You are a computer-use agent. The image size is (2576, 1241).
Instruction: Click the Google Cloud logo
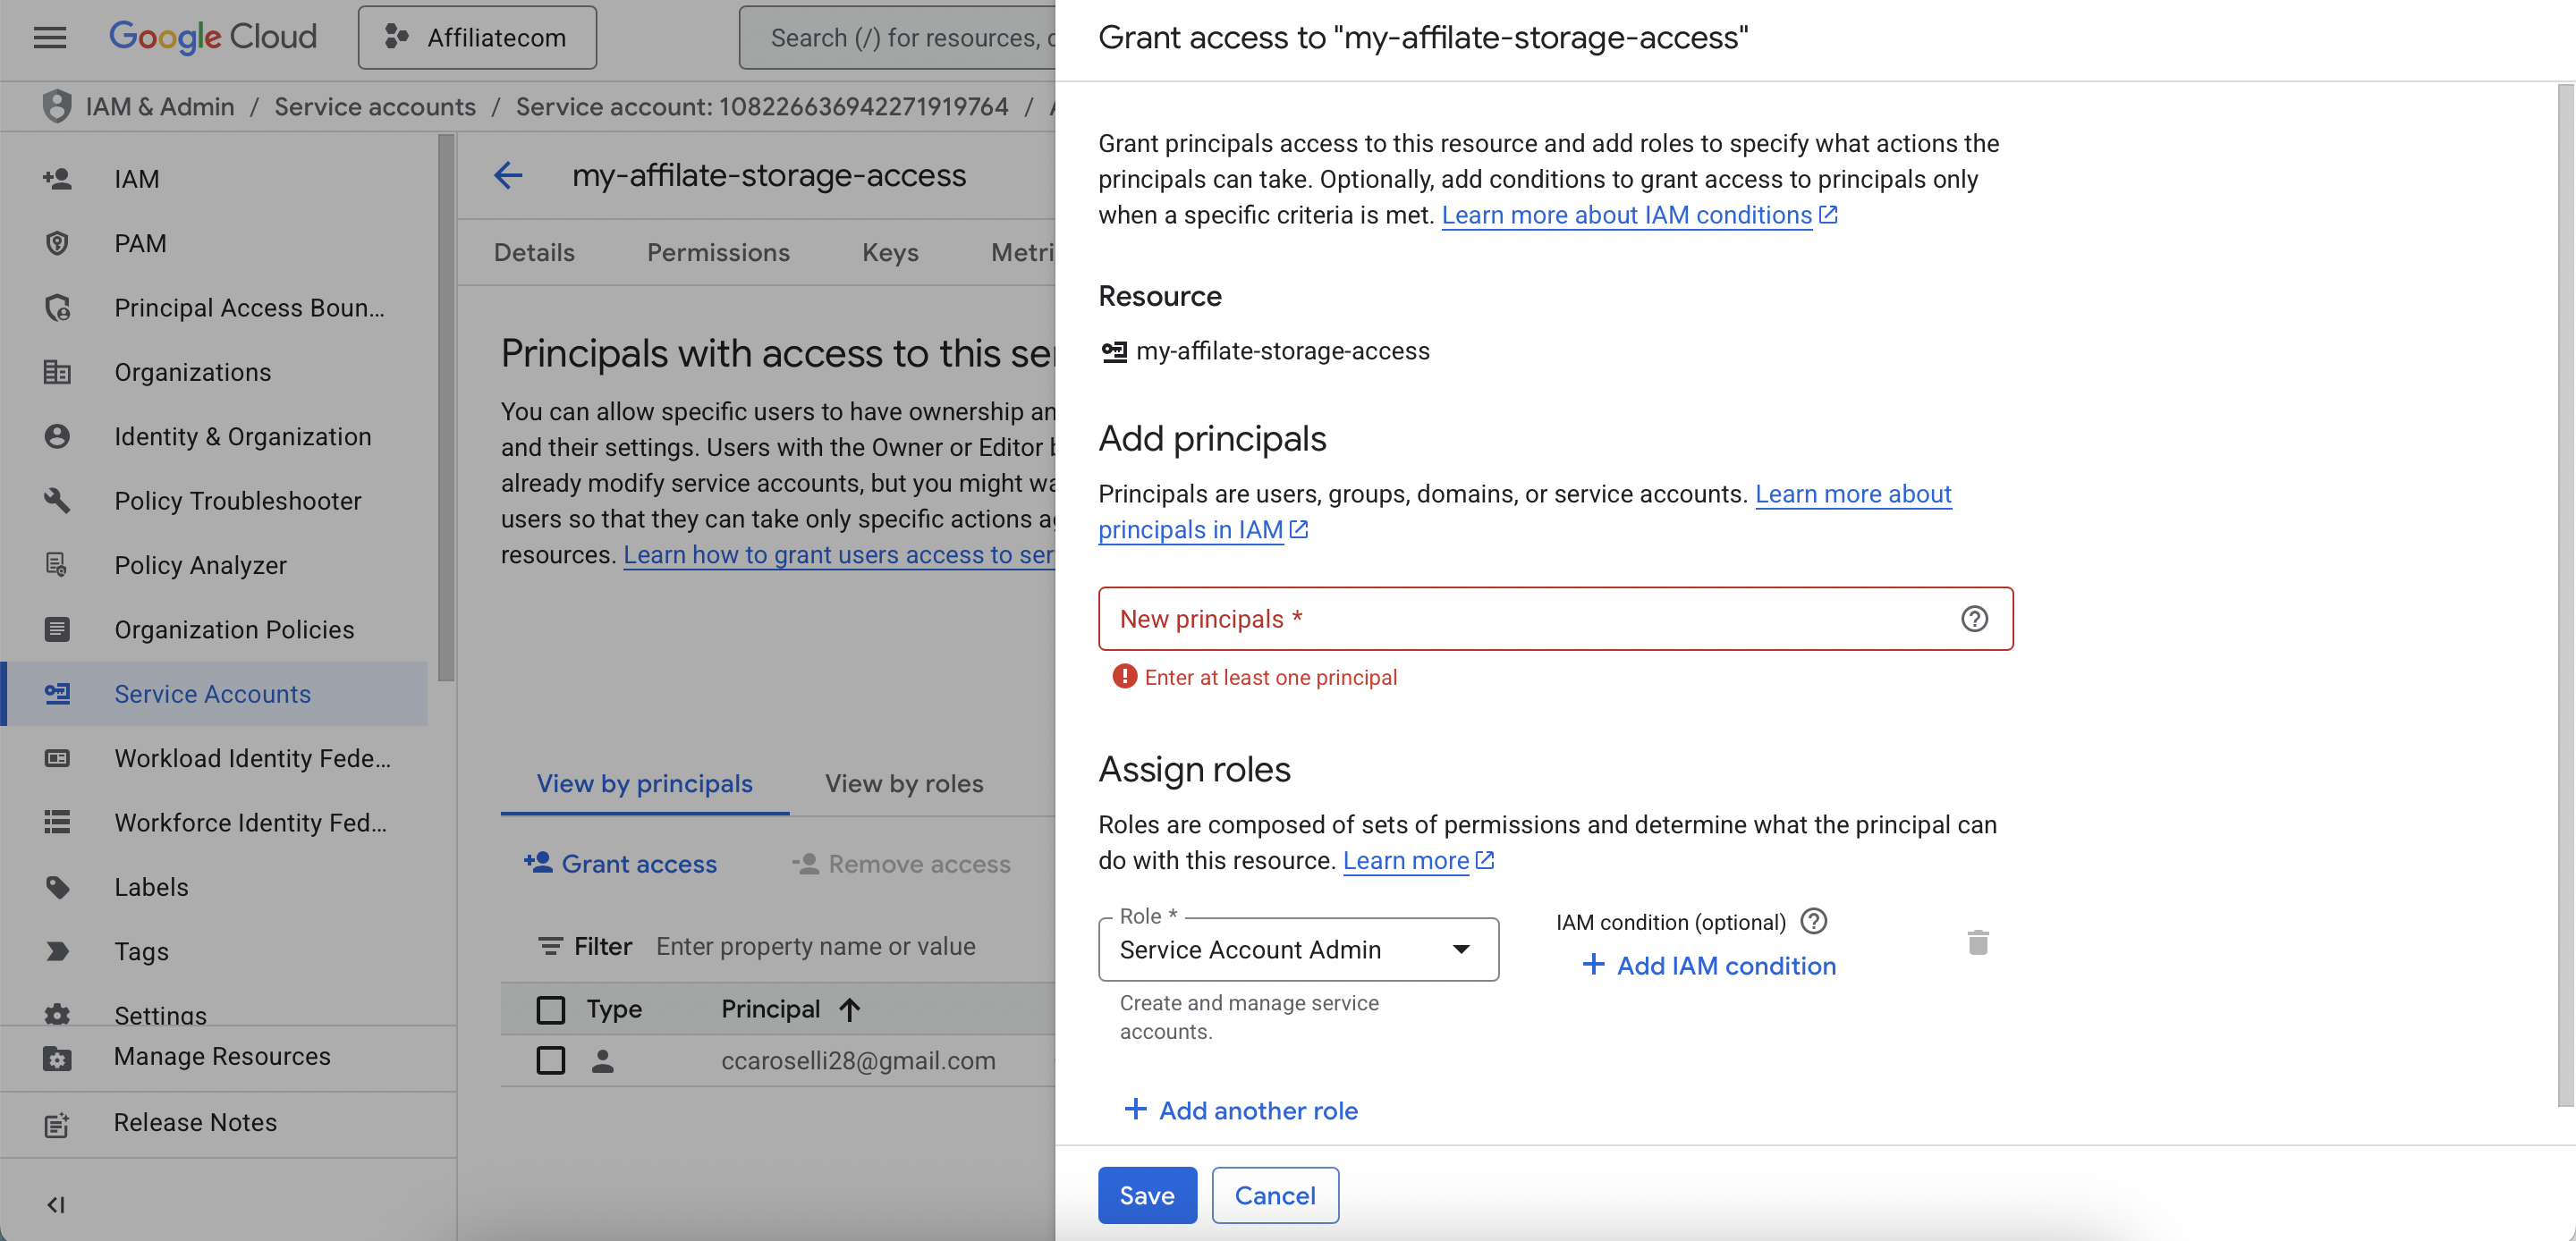212,37
